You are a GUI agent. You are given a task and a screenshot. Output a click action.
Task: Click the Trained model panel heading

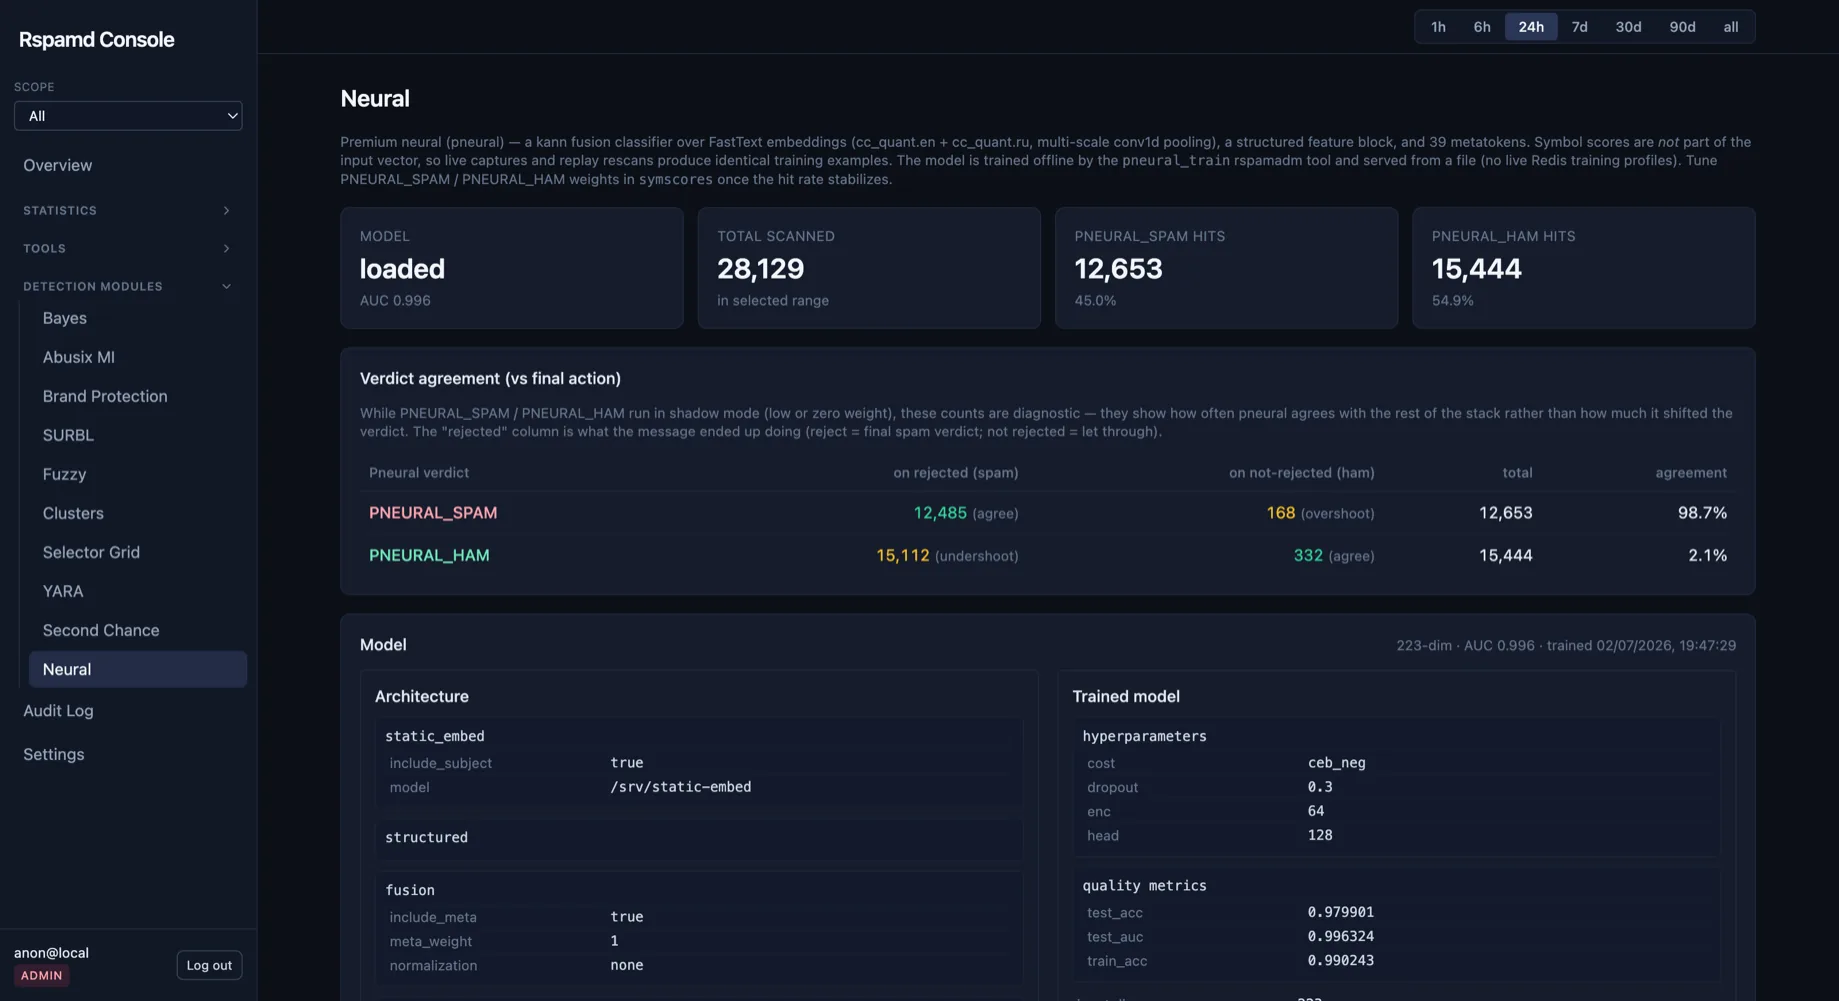click(x=1126, y=697)
